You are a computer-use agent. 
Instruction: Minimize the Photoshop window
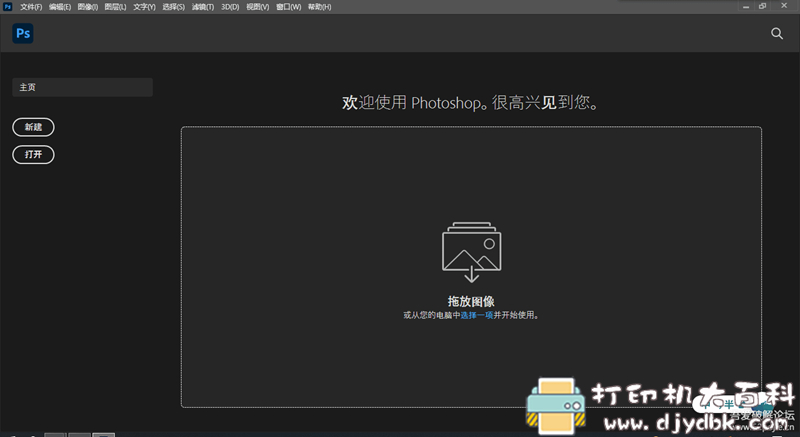click(746, 7)
